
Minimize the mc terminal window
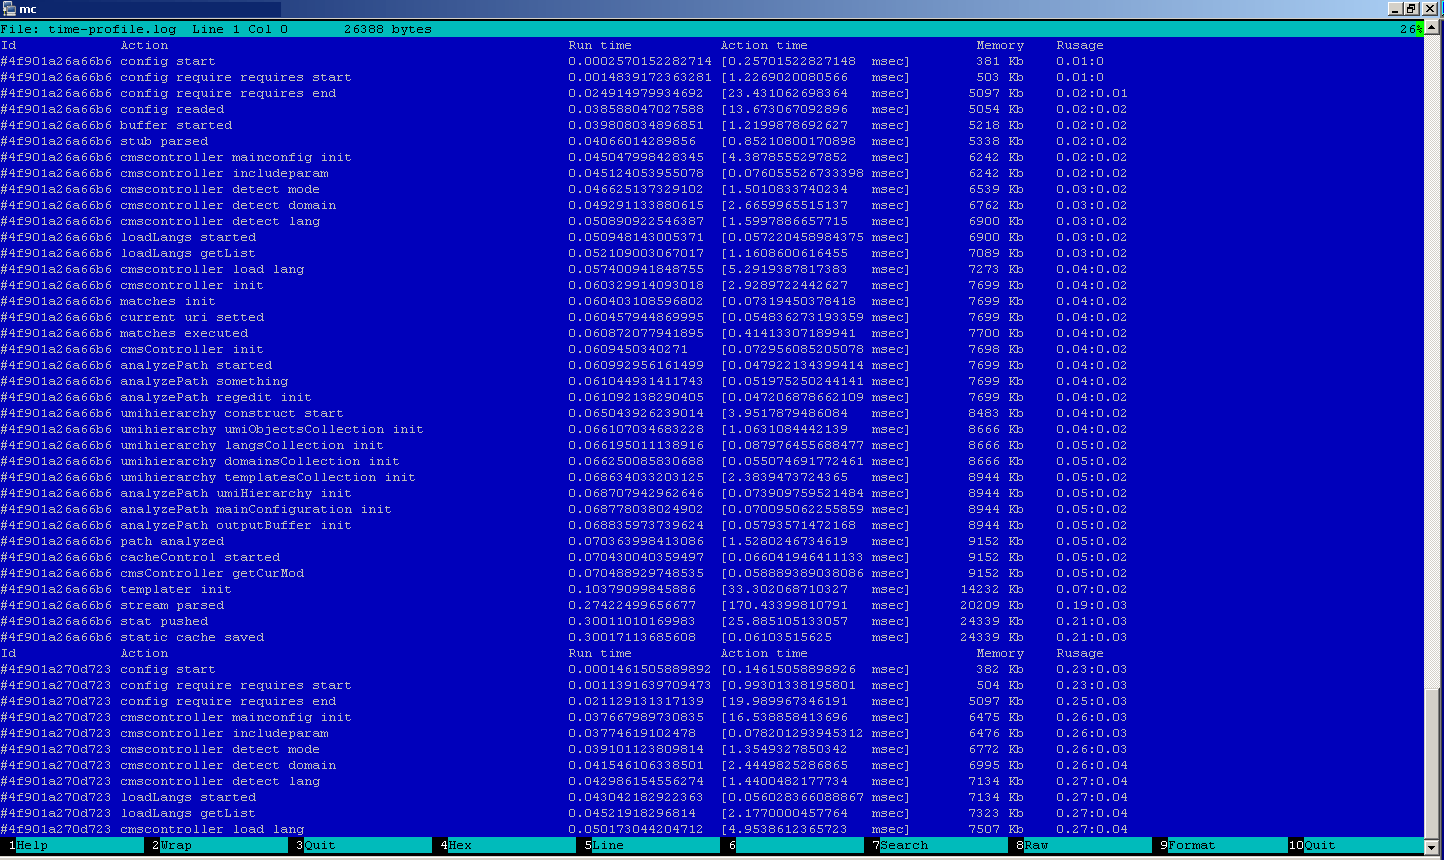pyautogui.click(x=1397, y=9)
